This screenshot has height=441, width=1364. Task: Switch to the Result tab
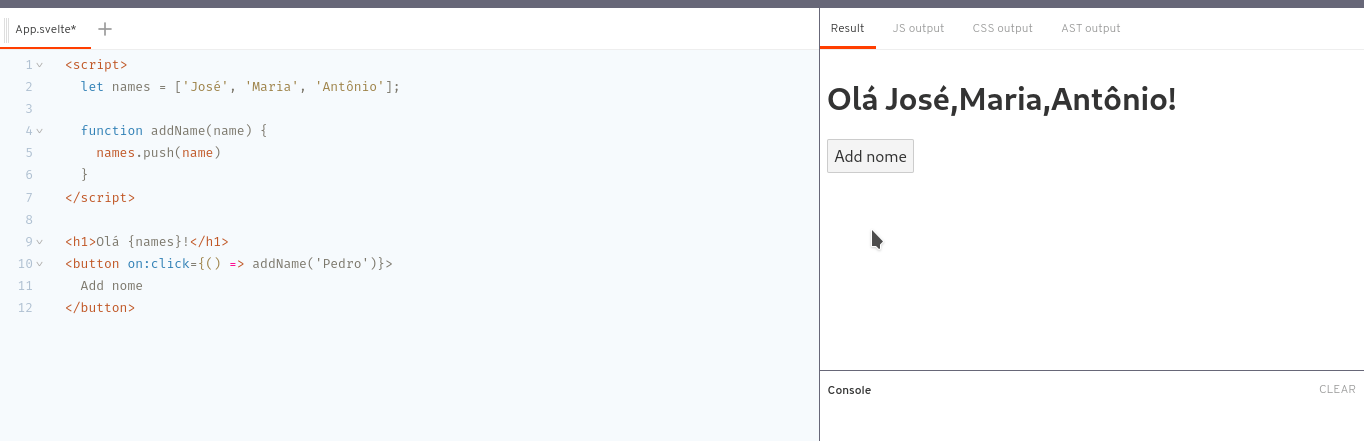(x=847, y=28)
